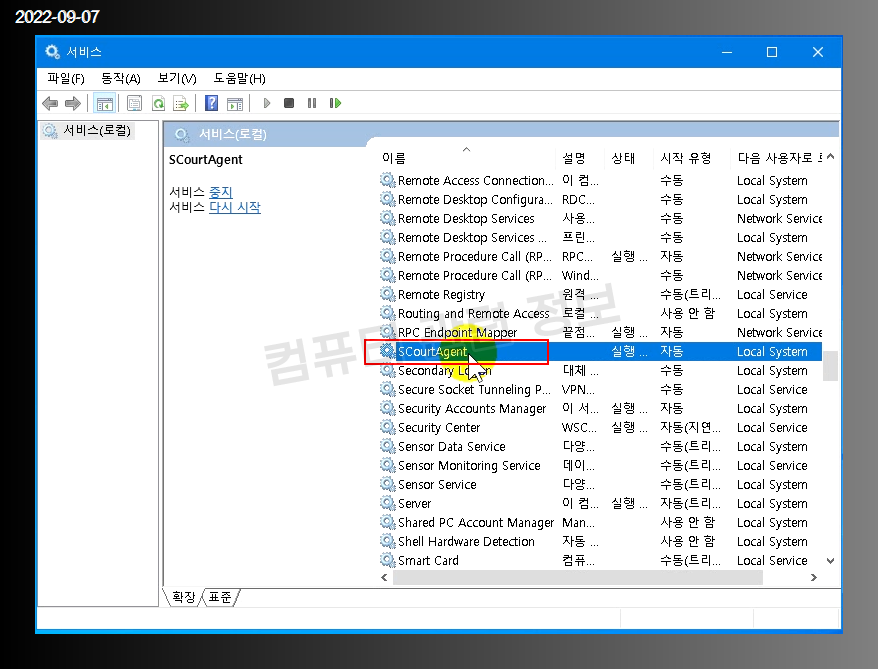Switch to the 확장 tab
Screen dimensions: 878x669
click(184, 597)
